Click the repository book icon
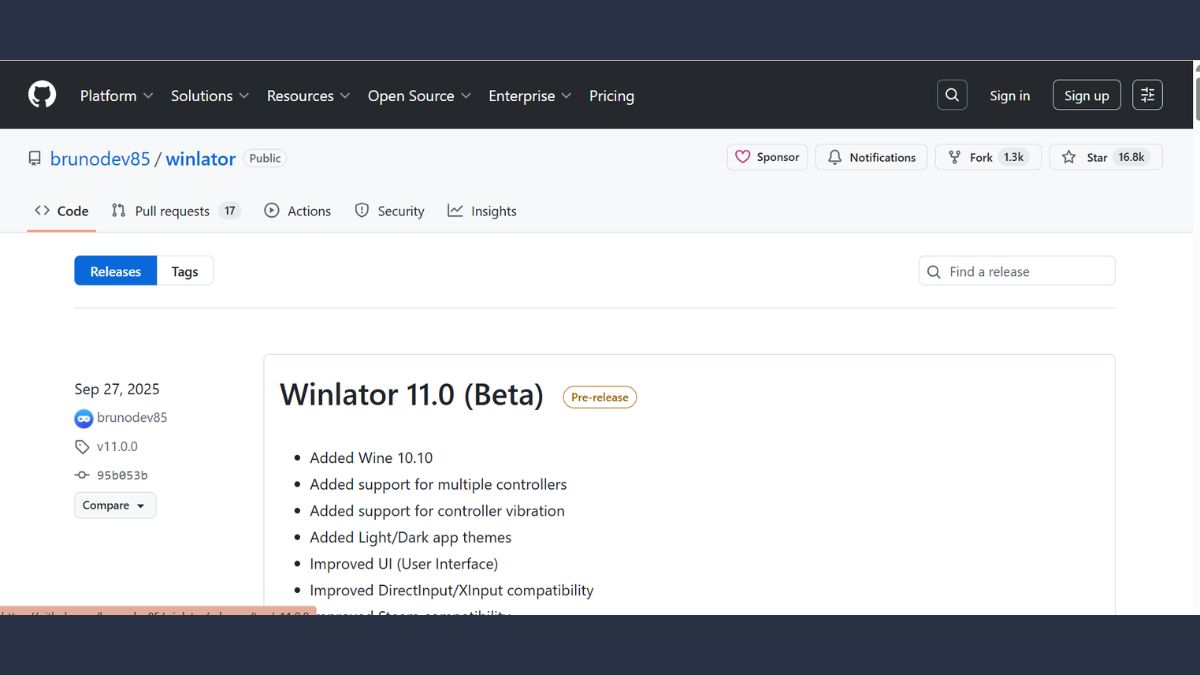This screenshot has width=1200, height=675. 35,158
